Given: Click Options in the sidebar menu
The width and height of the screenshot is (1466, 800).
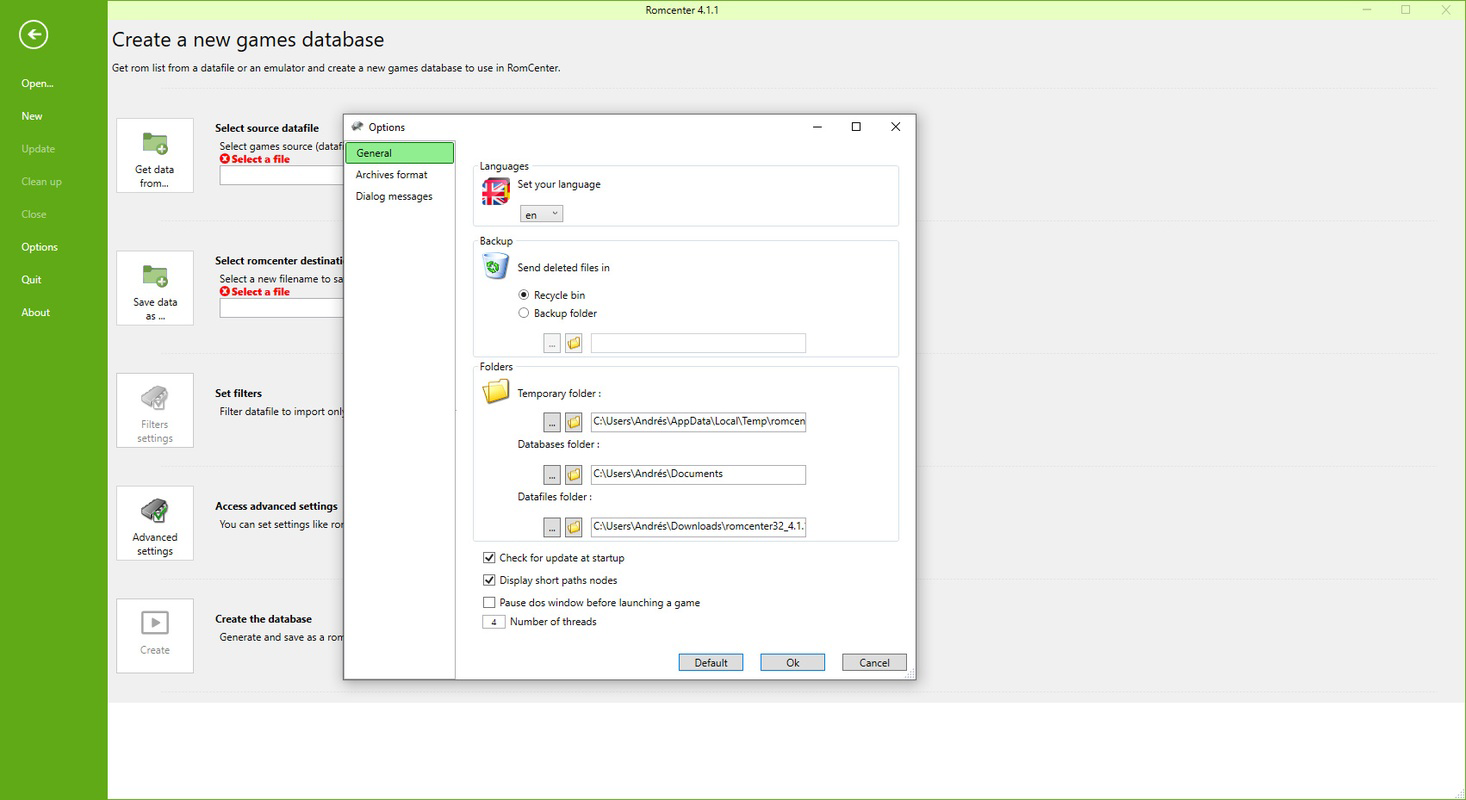Looking at the screenshot, I should [x=40, y=247].
